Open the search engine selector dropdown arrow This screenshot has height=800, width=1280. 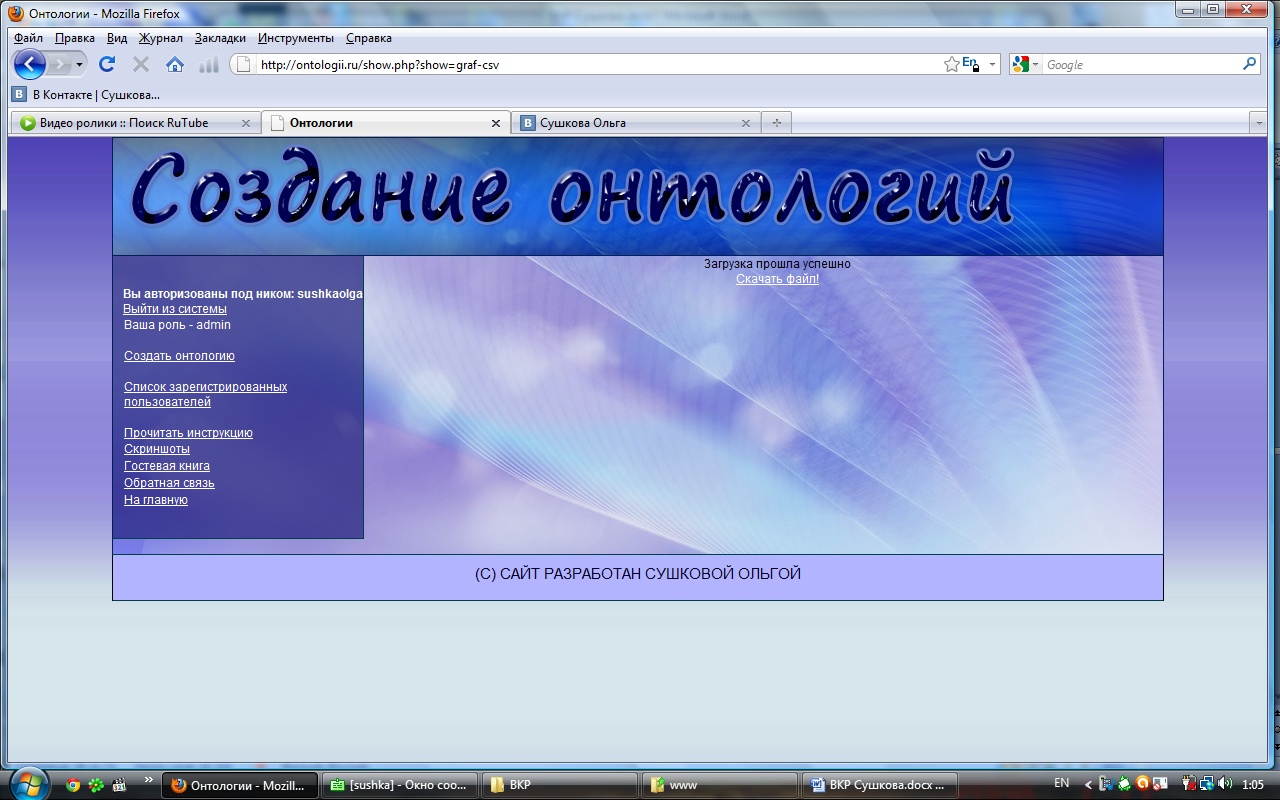pos(1036,65)
